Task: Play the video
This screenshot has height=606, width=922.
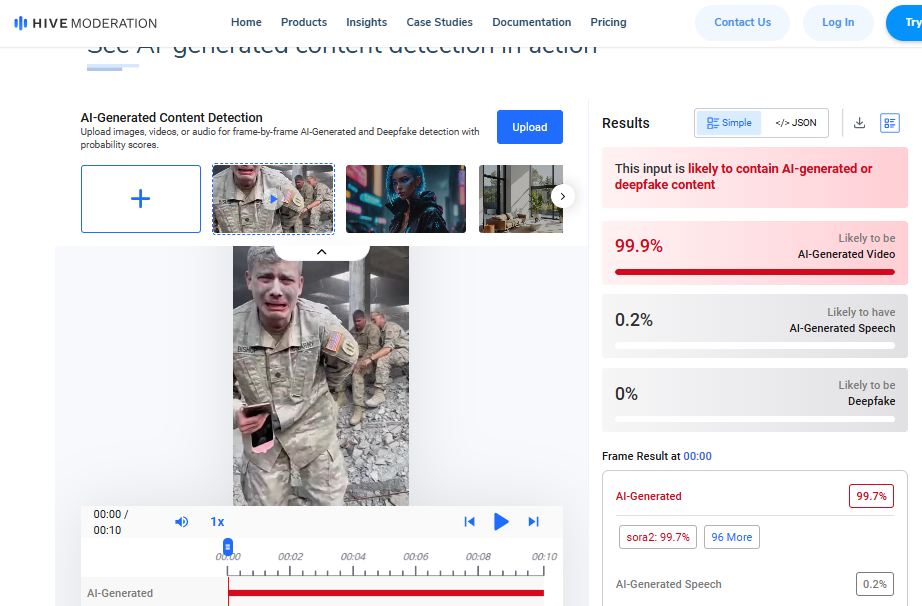Action: click(x=501, y=521)
